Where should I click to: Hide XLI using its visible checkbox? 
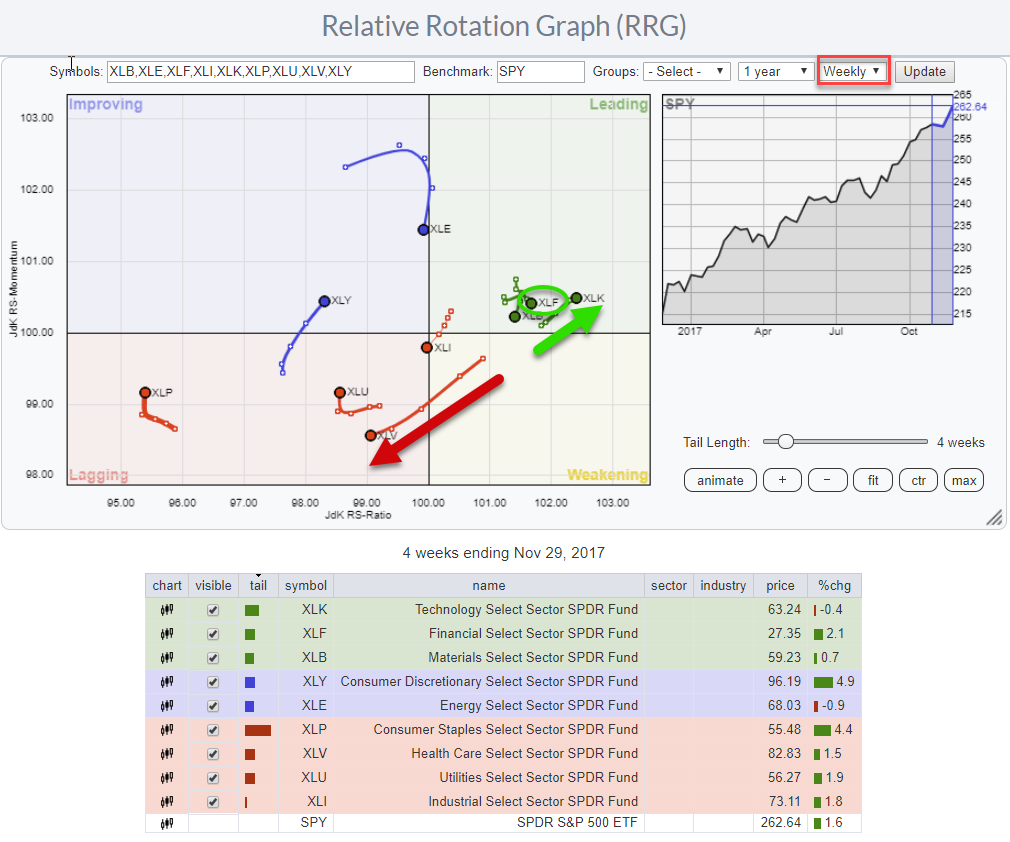[x=213, y=801]
